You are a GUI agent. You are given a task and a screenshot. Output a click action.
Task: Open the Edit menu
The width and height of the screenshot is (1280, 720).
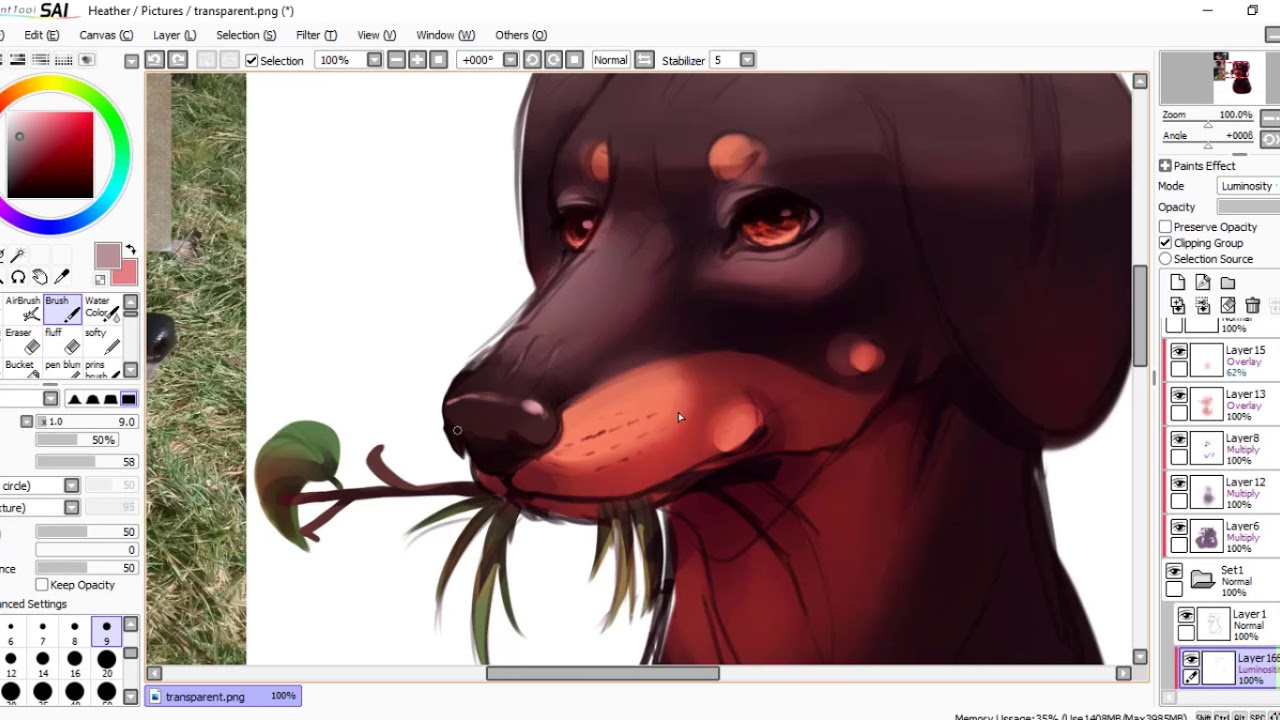click(41, 35)
